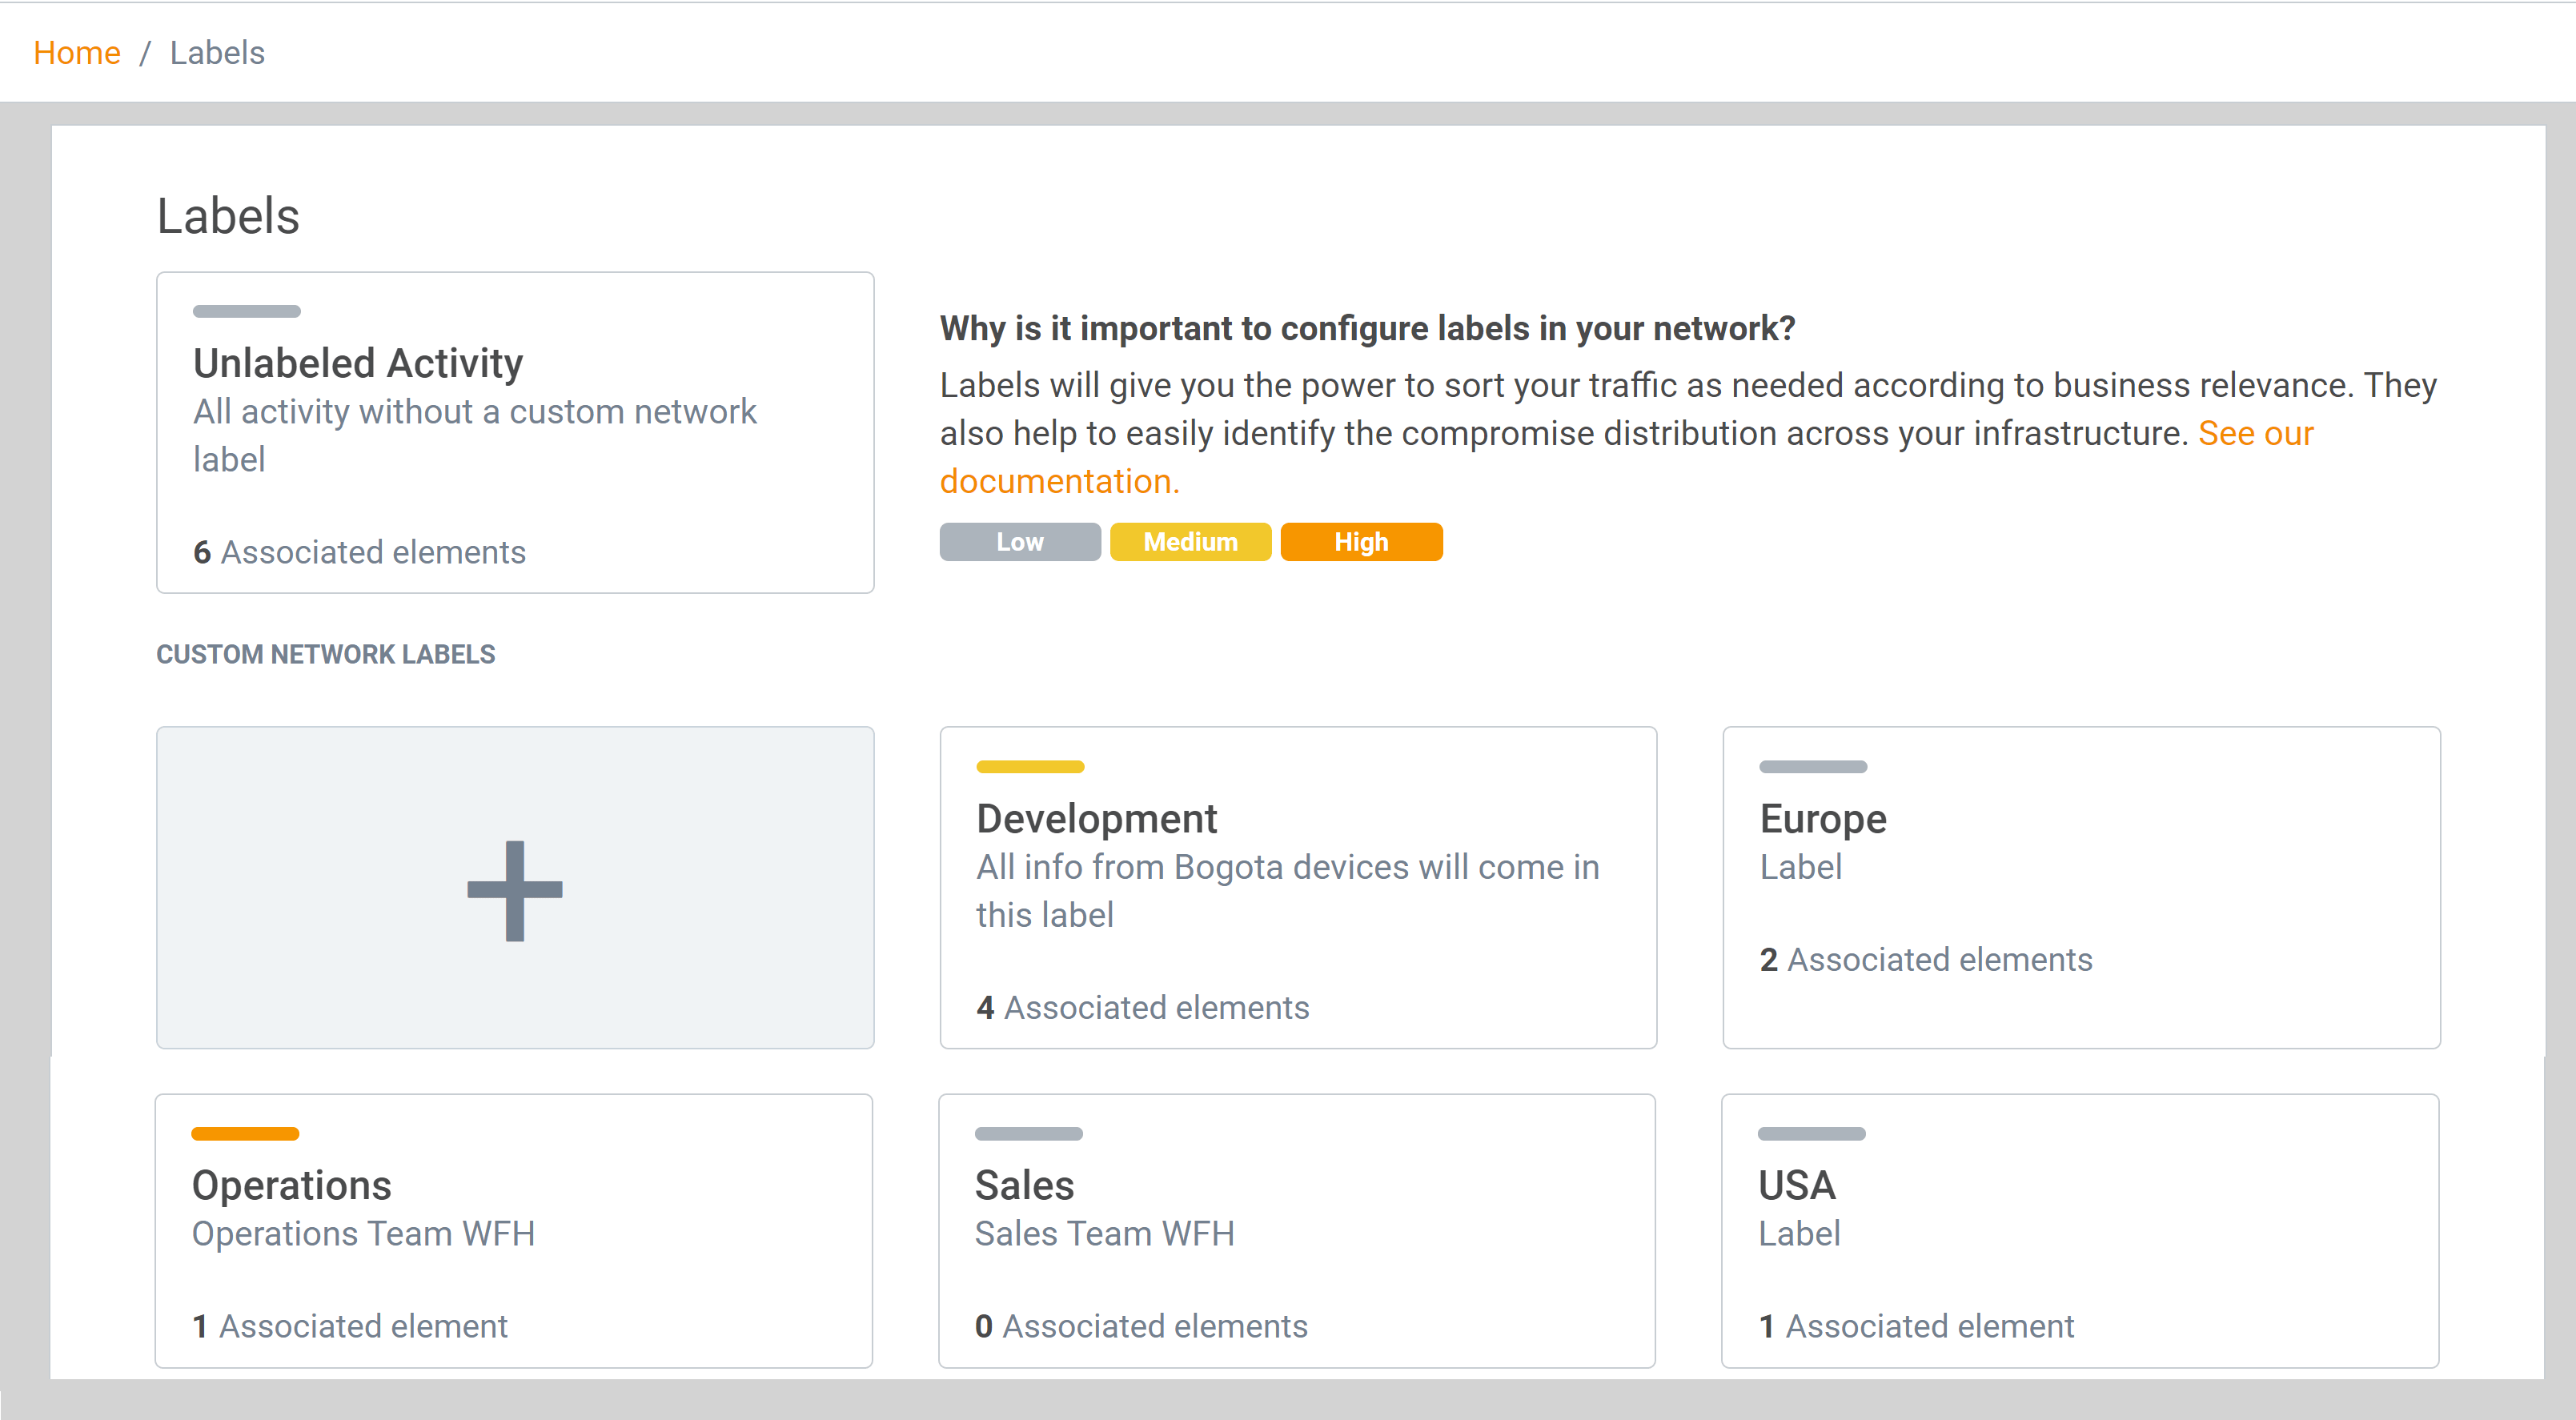The image size is (2576, 1420).
Task: Select the Low relevance badge
Action: click(x=1019, y=542)
